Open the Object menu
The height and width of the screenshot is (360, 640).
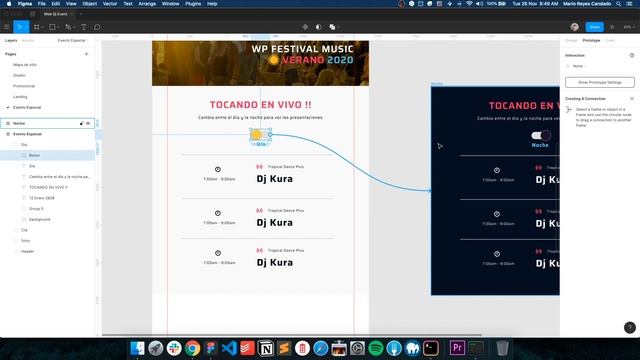click(90, 4)
